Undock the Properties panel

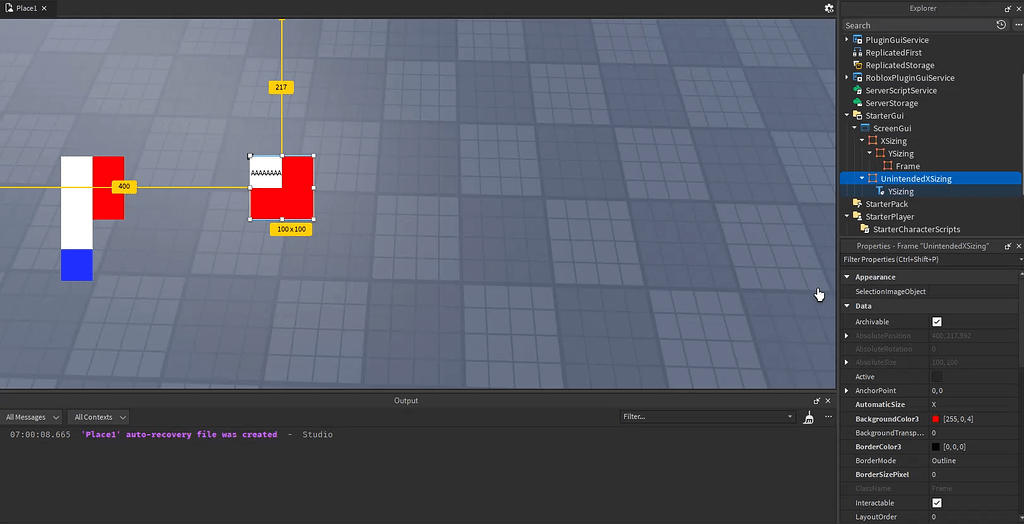1008,246
